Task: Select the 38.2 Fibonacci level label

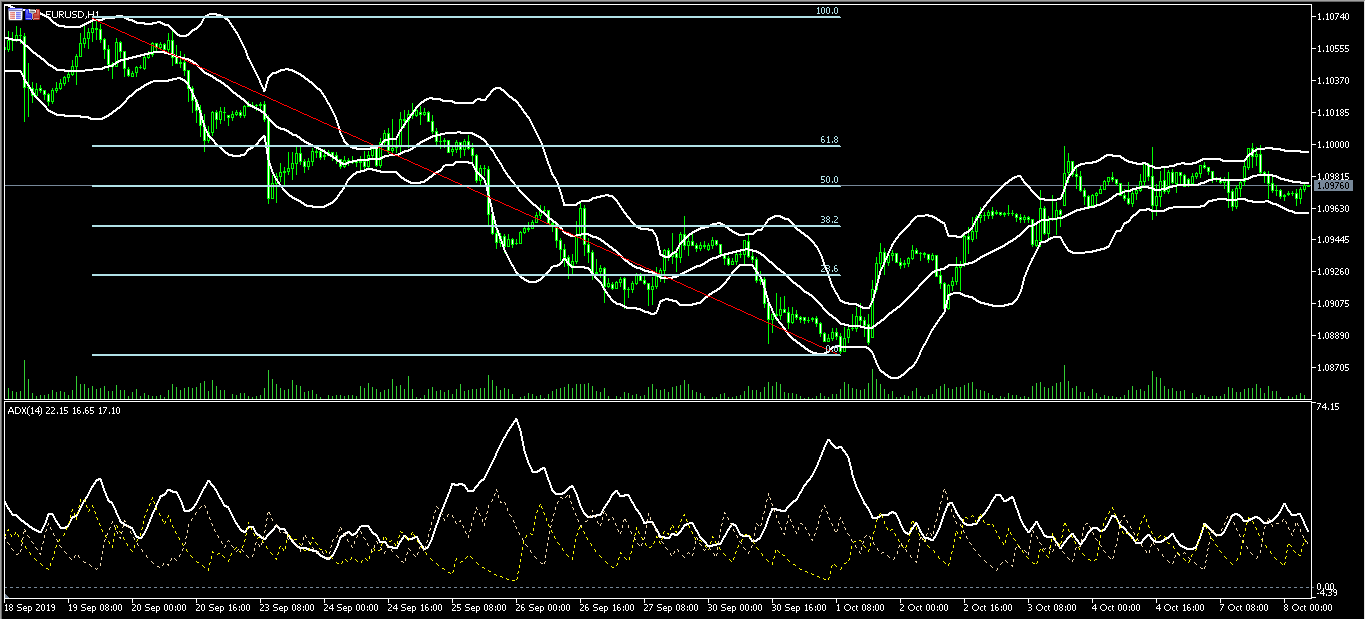Action: 828,220
